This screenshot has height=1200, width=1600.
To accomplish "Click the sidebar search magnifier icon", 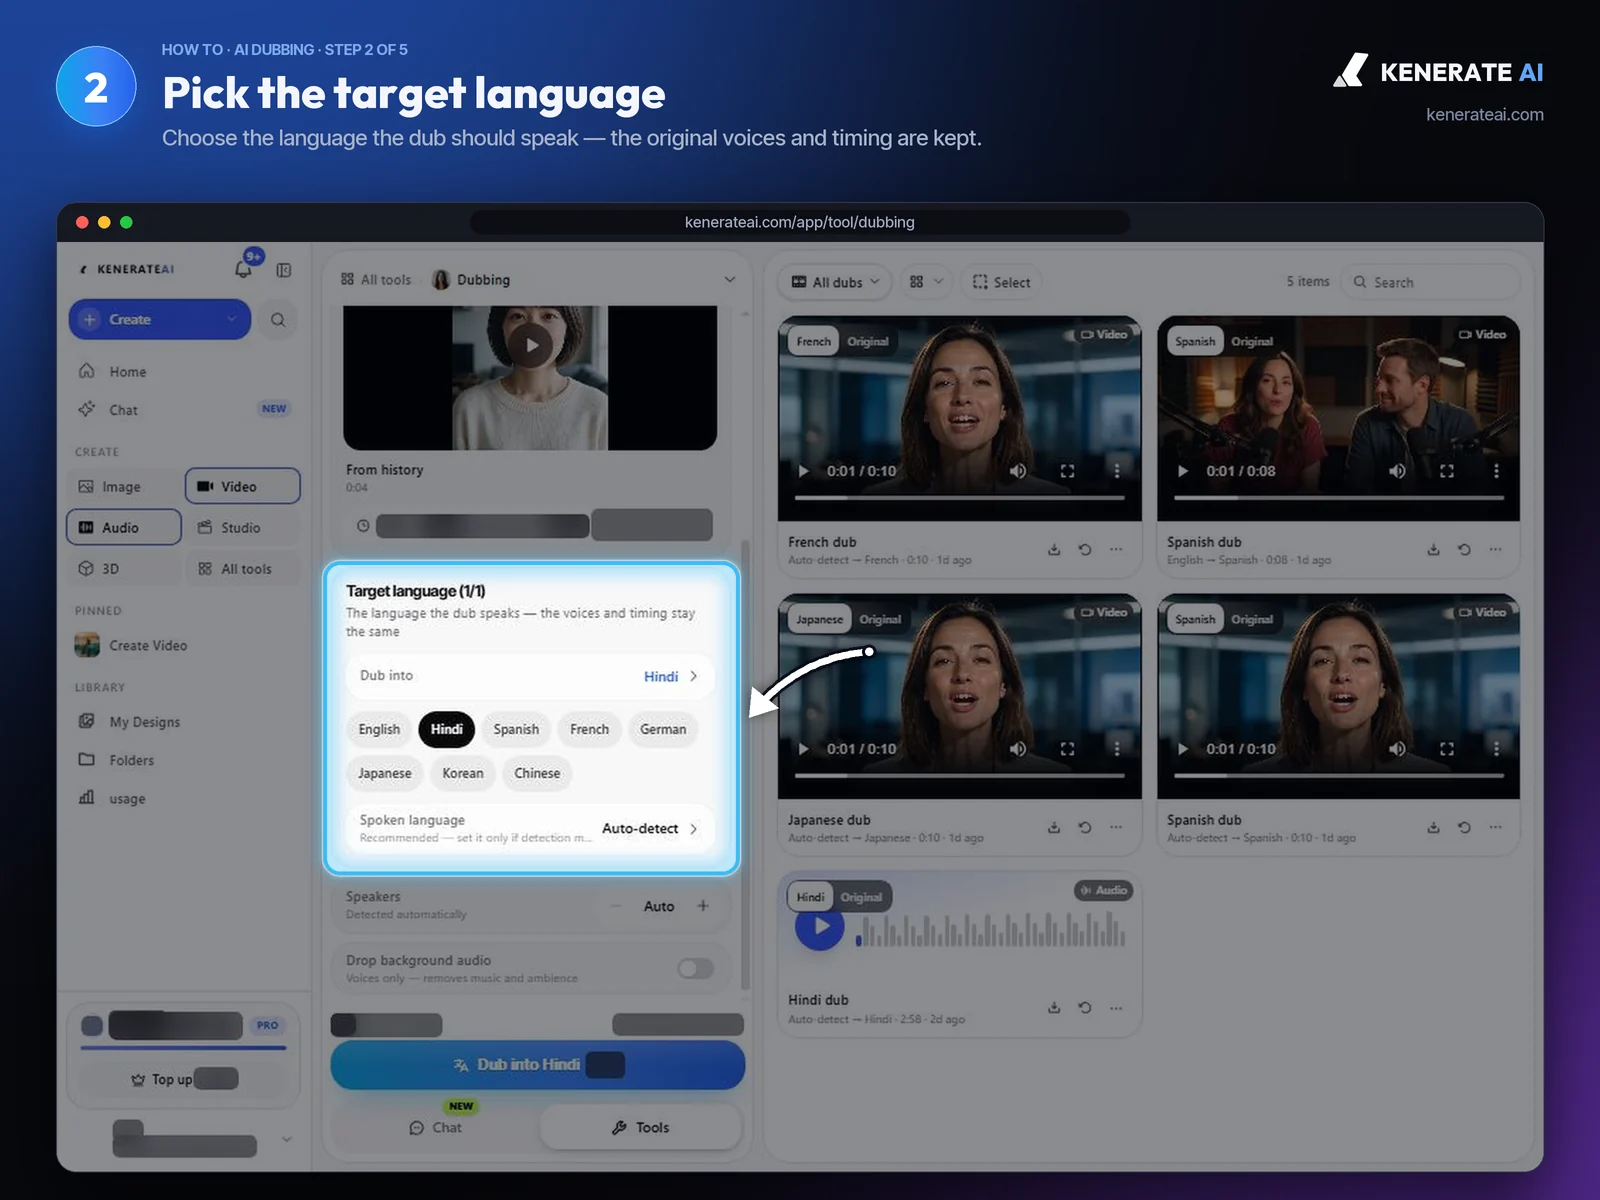I will click(x=278, y=320).
